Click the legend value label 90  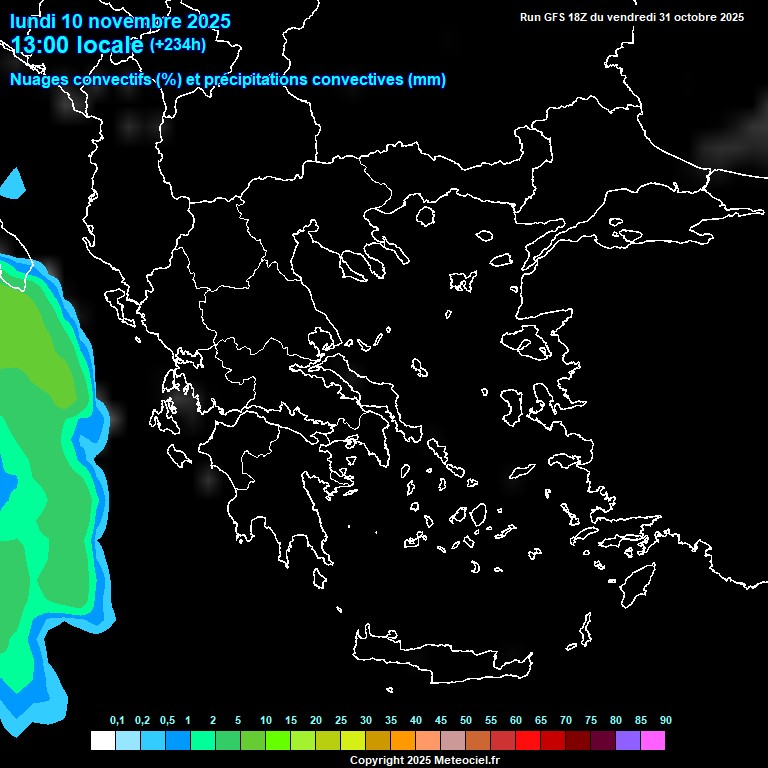tap(666, 721)
